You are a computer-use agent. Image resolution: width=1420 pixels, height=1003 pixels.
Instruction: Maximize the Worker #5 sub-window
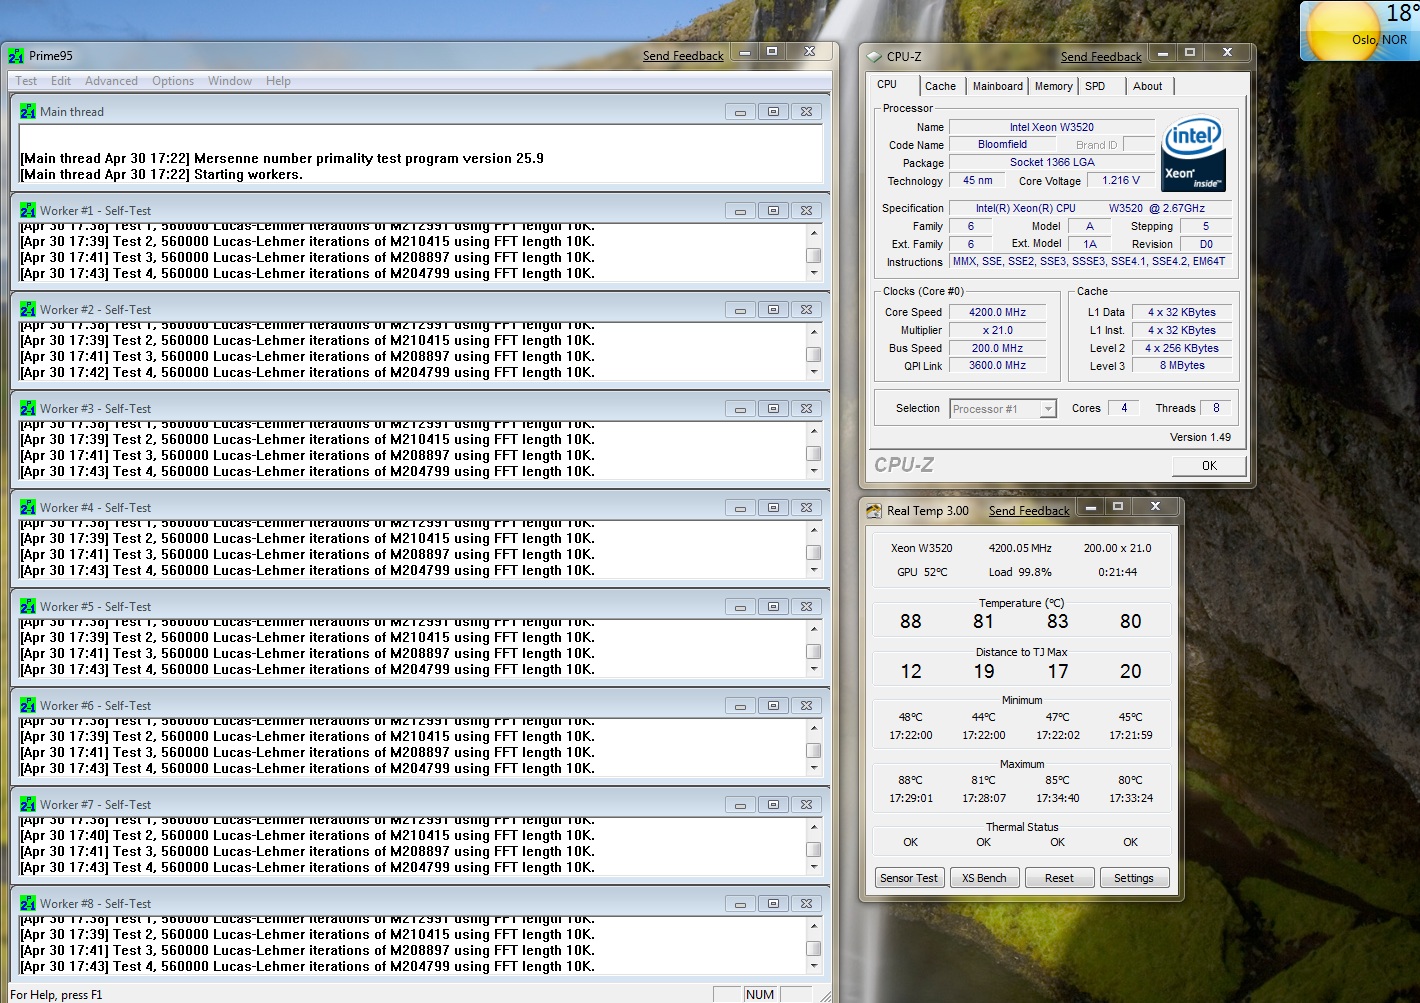773,607
